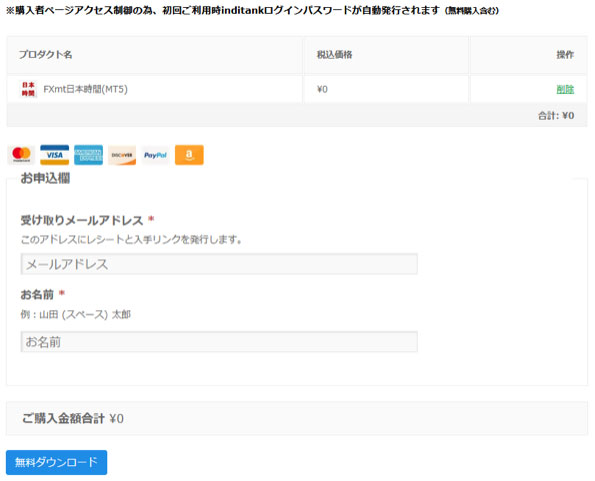The height and width of the screenshot is (481, 595).
Task: Click the VISA card icon
Action: pyautogui.click(x=55, y=155)
